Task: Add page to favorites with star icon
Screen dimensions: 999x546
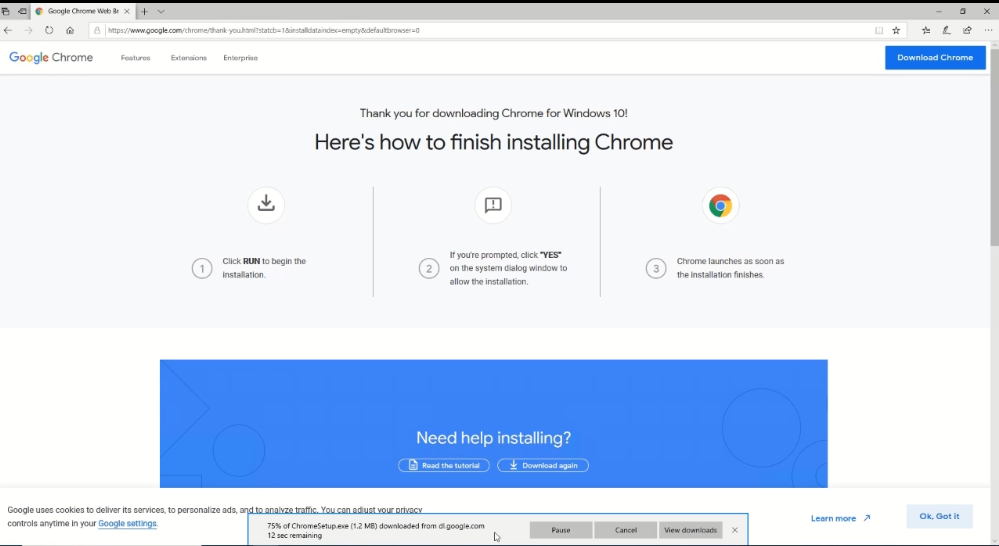Action: pos(896,30)
